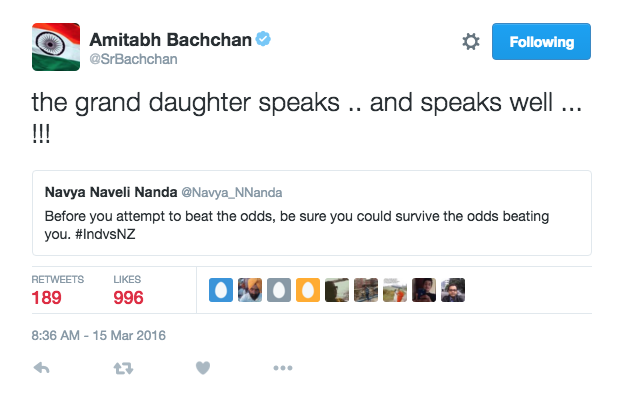This screenshot has width=625, height=400.
Task: Open the three-dots more options menu
Action: 283,368
